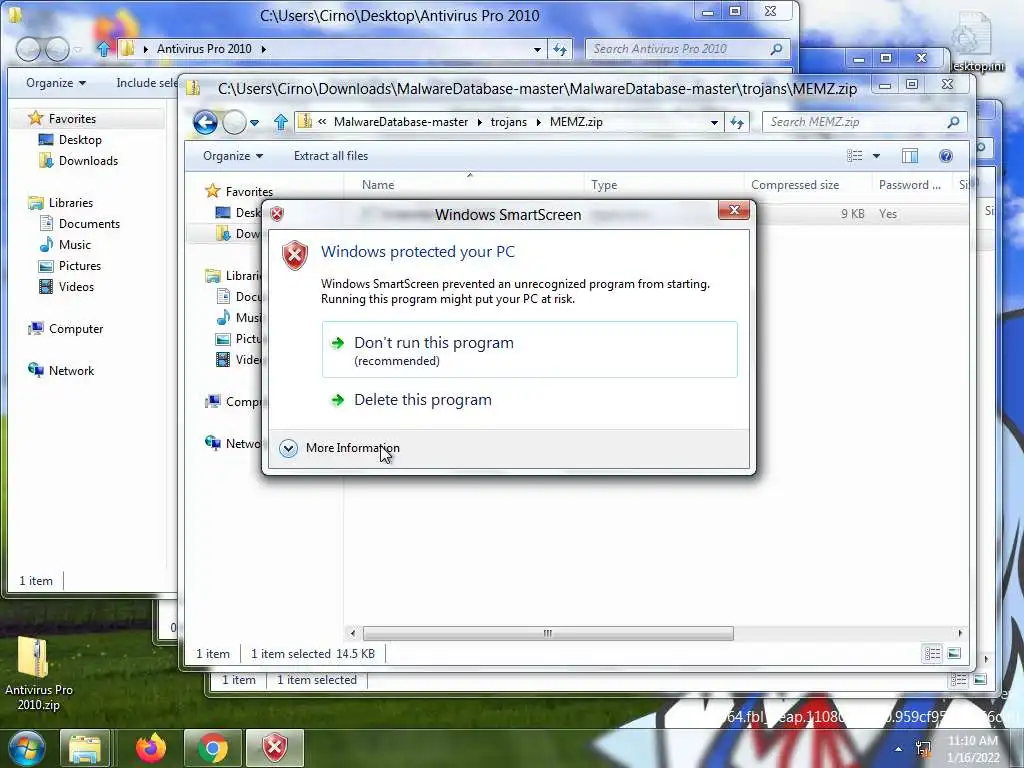Show hidden icons in system tray
This screenshot has height=768, width=1024.
click(x=899, y=749)
